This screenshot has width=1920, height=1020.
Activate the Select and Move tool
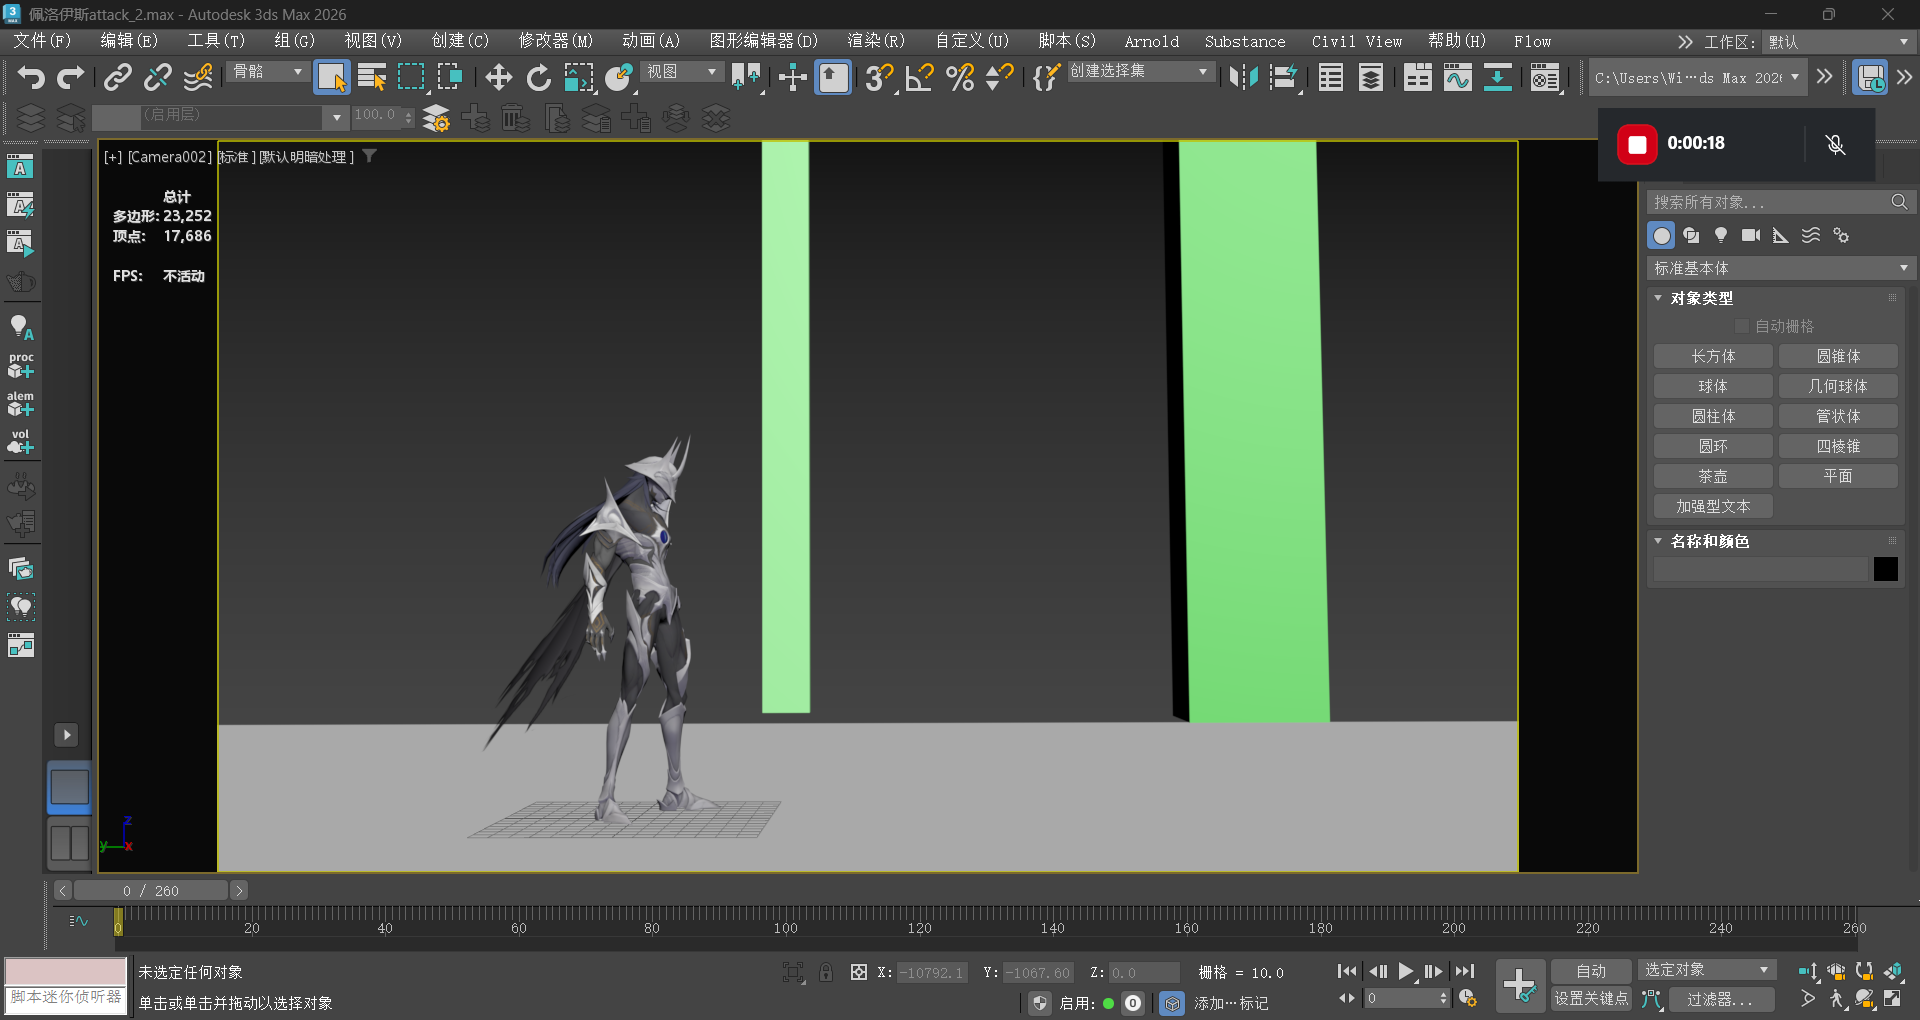point(498,77)
